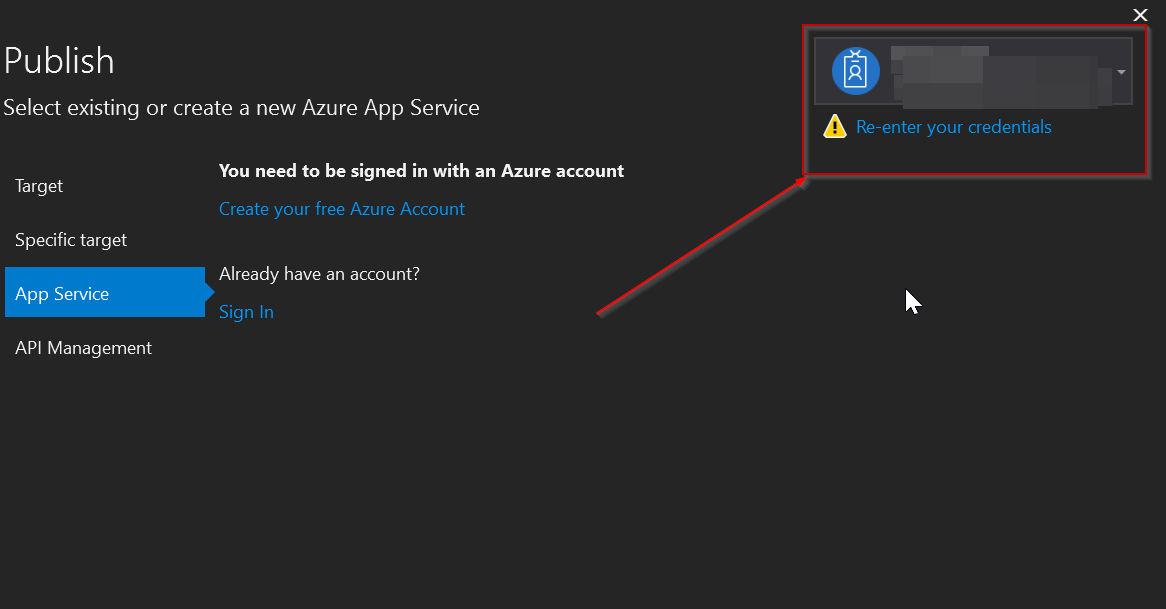Select the App Service step

pyautogui.click(x=105, y=292)
